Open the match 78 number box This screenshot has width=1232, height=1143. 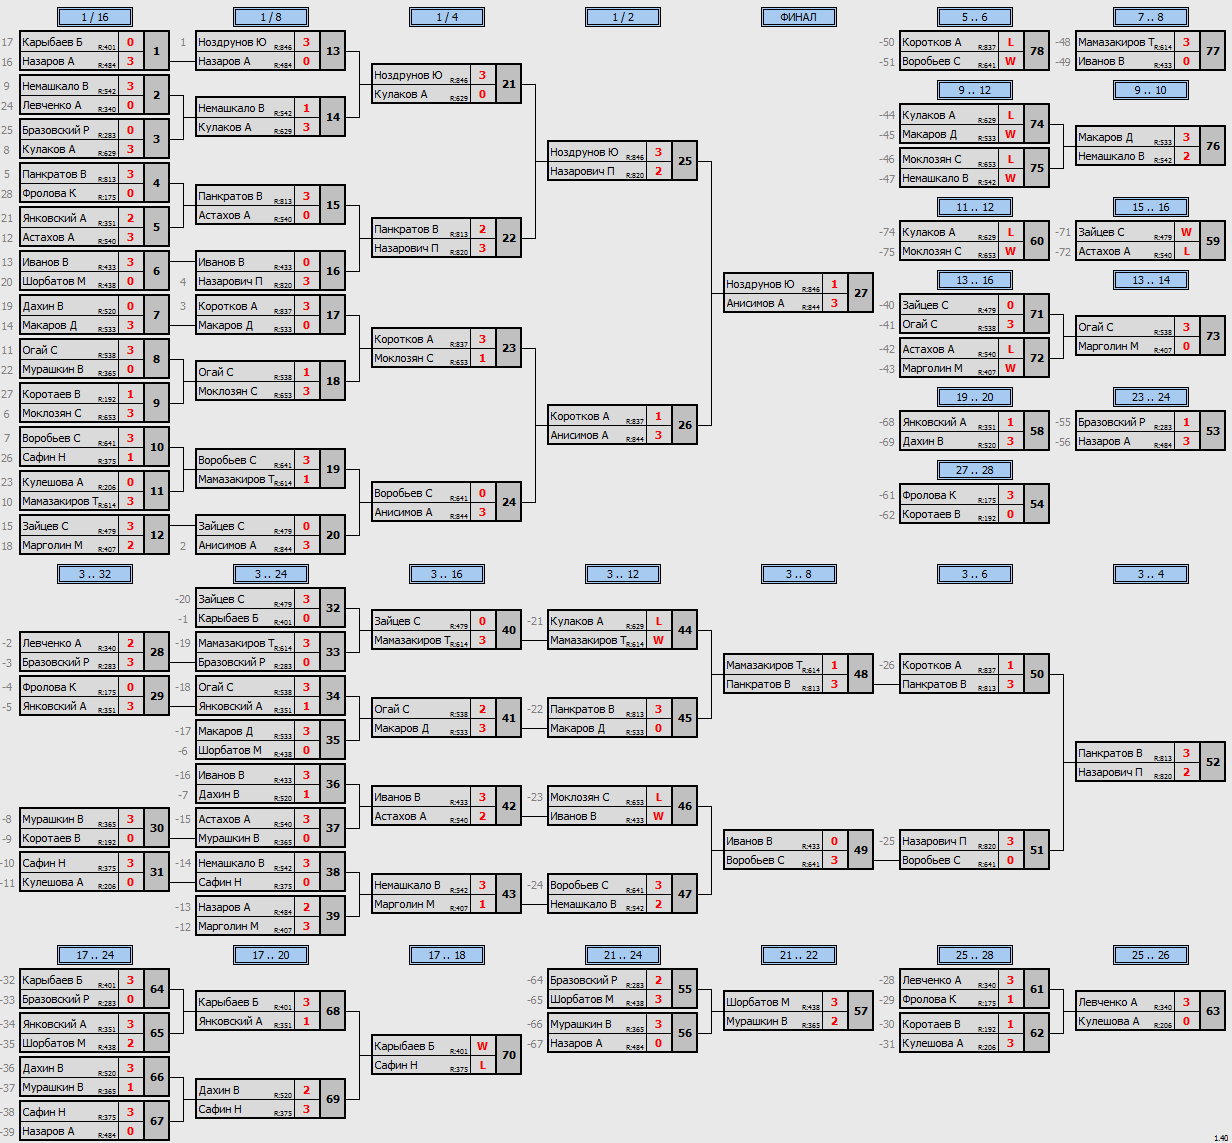point(1037,51)
